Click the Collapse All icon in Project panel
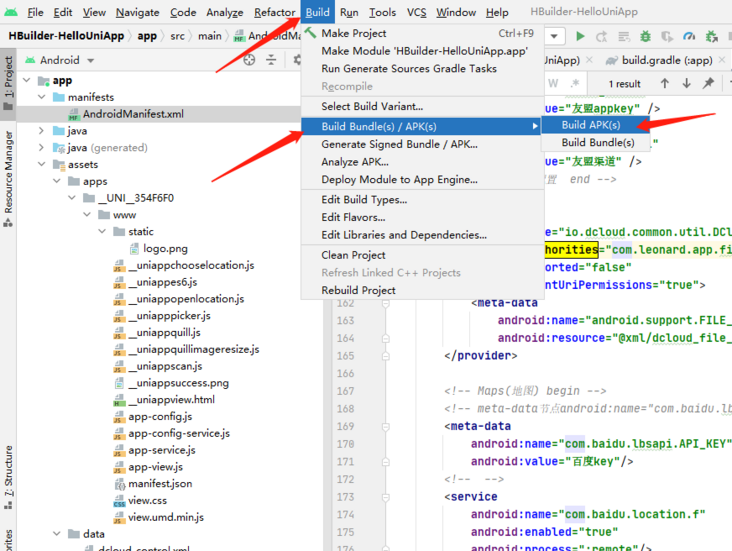Screen dimensions: 732x551 [271, 60]
